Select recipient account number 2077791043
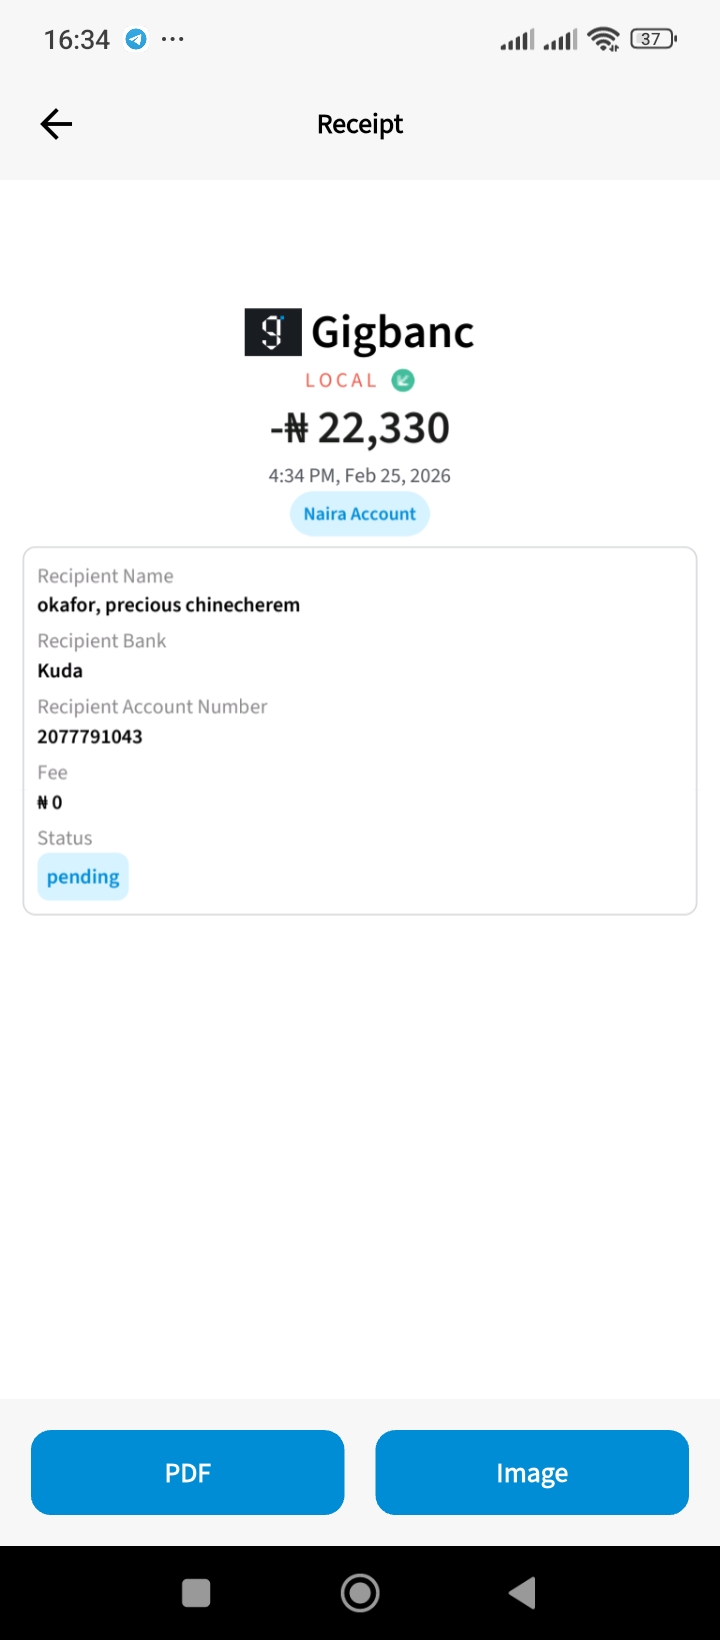 click(90, 737)
